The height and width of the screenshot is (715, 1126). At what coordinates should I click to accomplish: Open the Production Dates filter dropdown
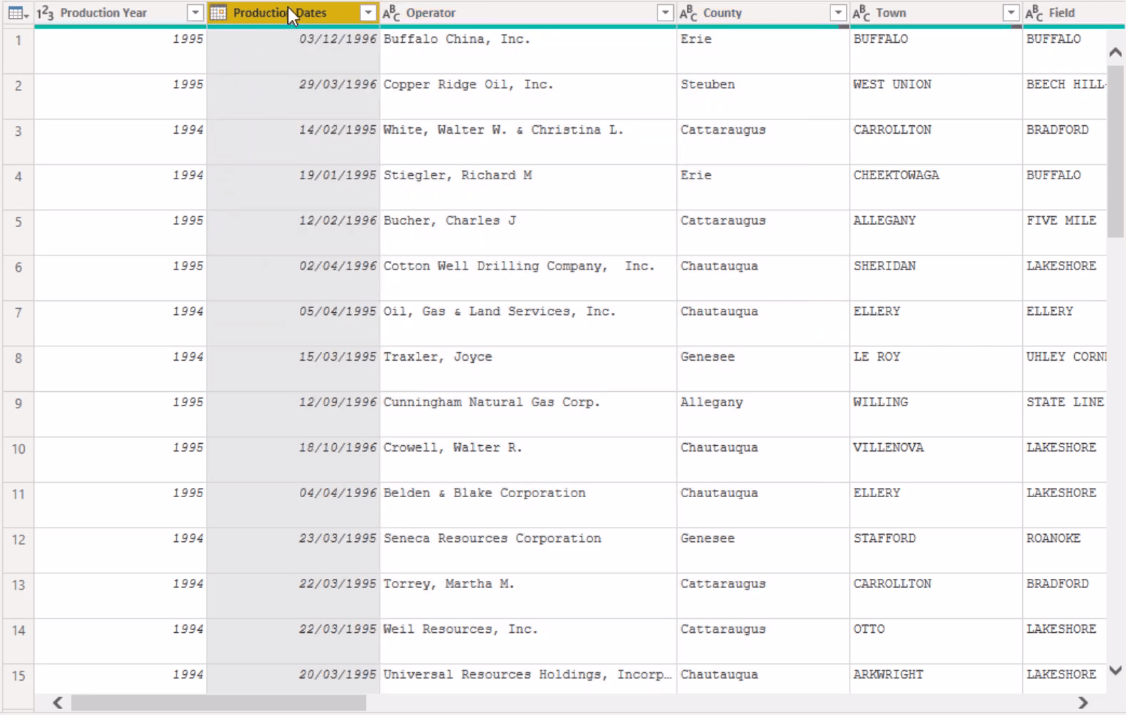point(368,13)
